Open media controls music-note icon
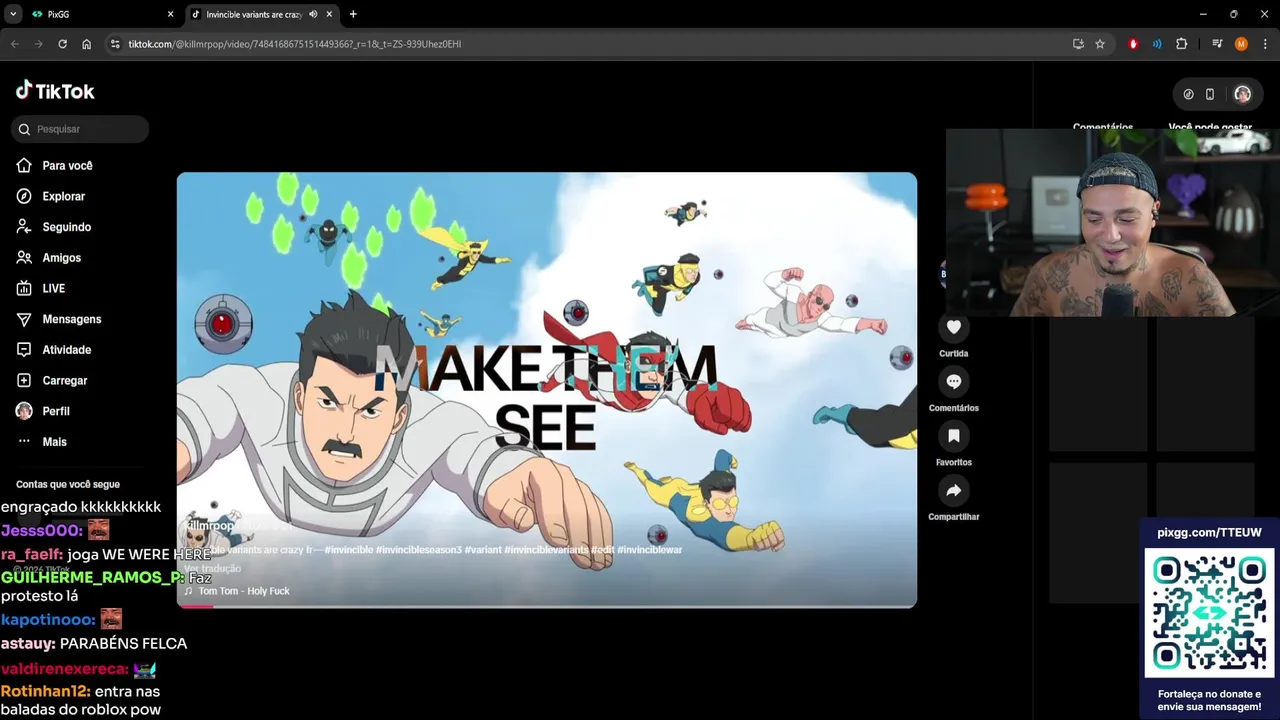Screen dimensions: 1280x720 point(1217,44)
